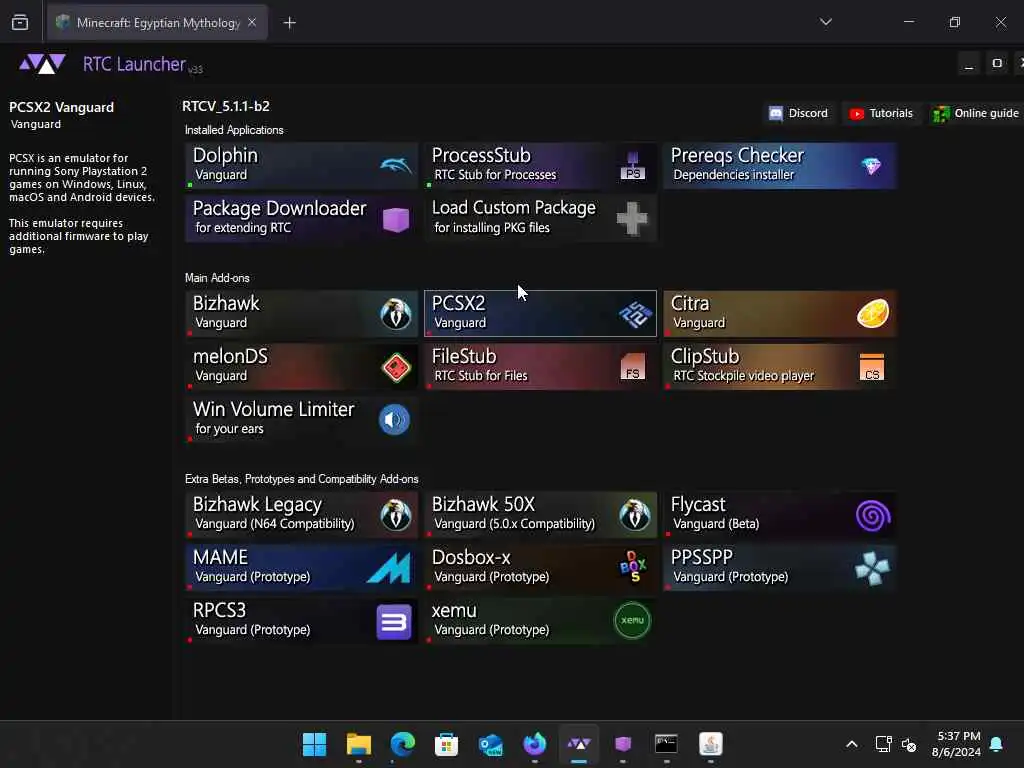This screenshot has width=1024, height=768.
Task: Click the Bizhawk hawk icon
Action: click(x=396, y=313)
